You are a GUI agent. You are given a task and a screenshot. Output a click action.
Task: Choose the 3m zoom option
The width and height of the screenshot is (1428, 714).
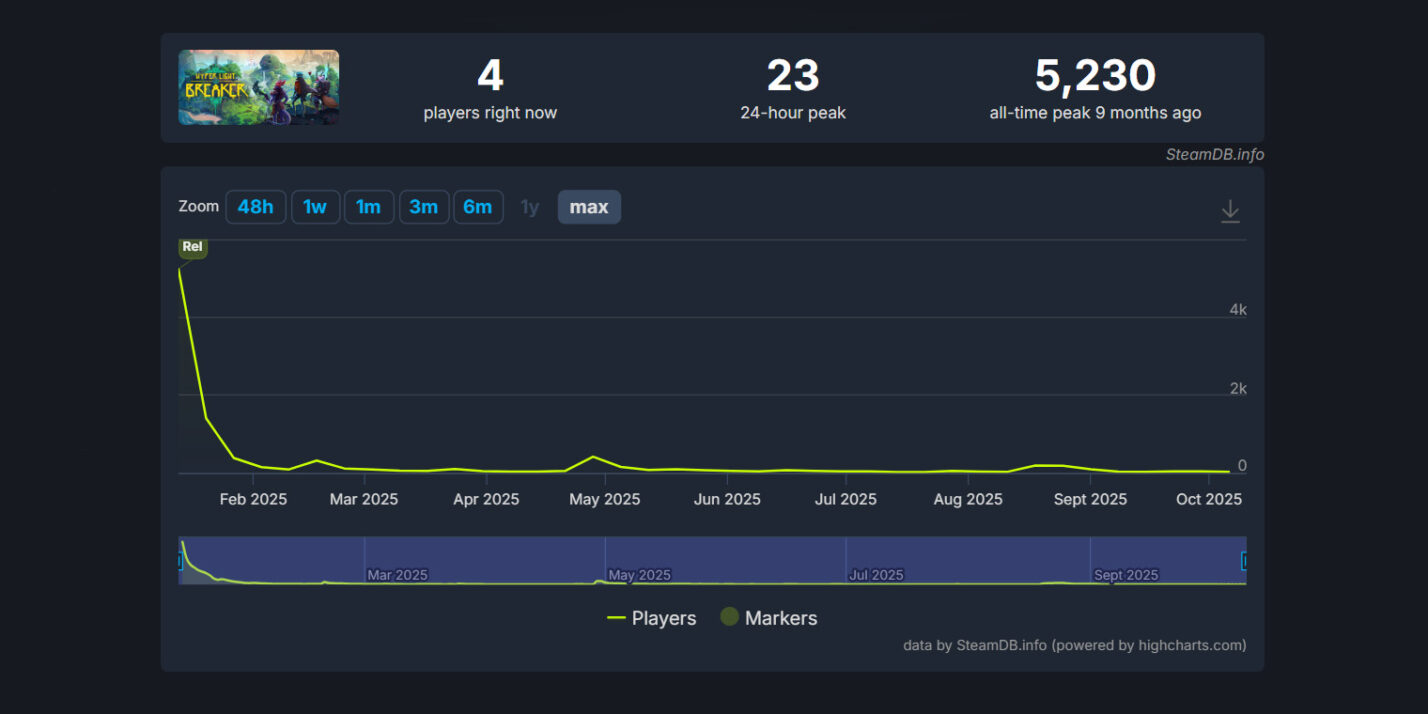pyautogui.click(x=423, y=207)
